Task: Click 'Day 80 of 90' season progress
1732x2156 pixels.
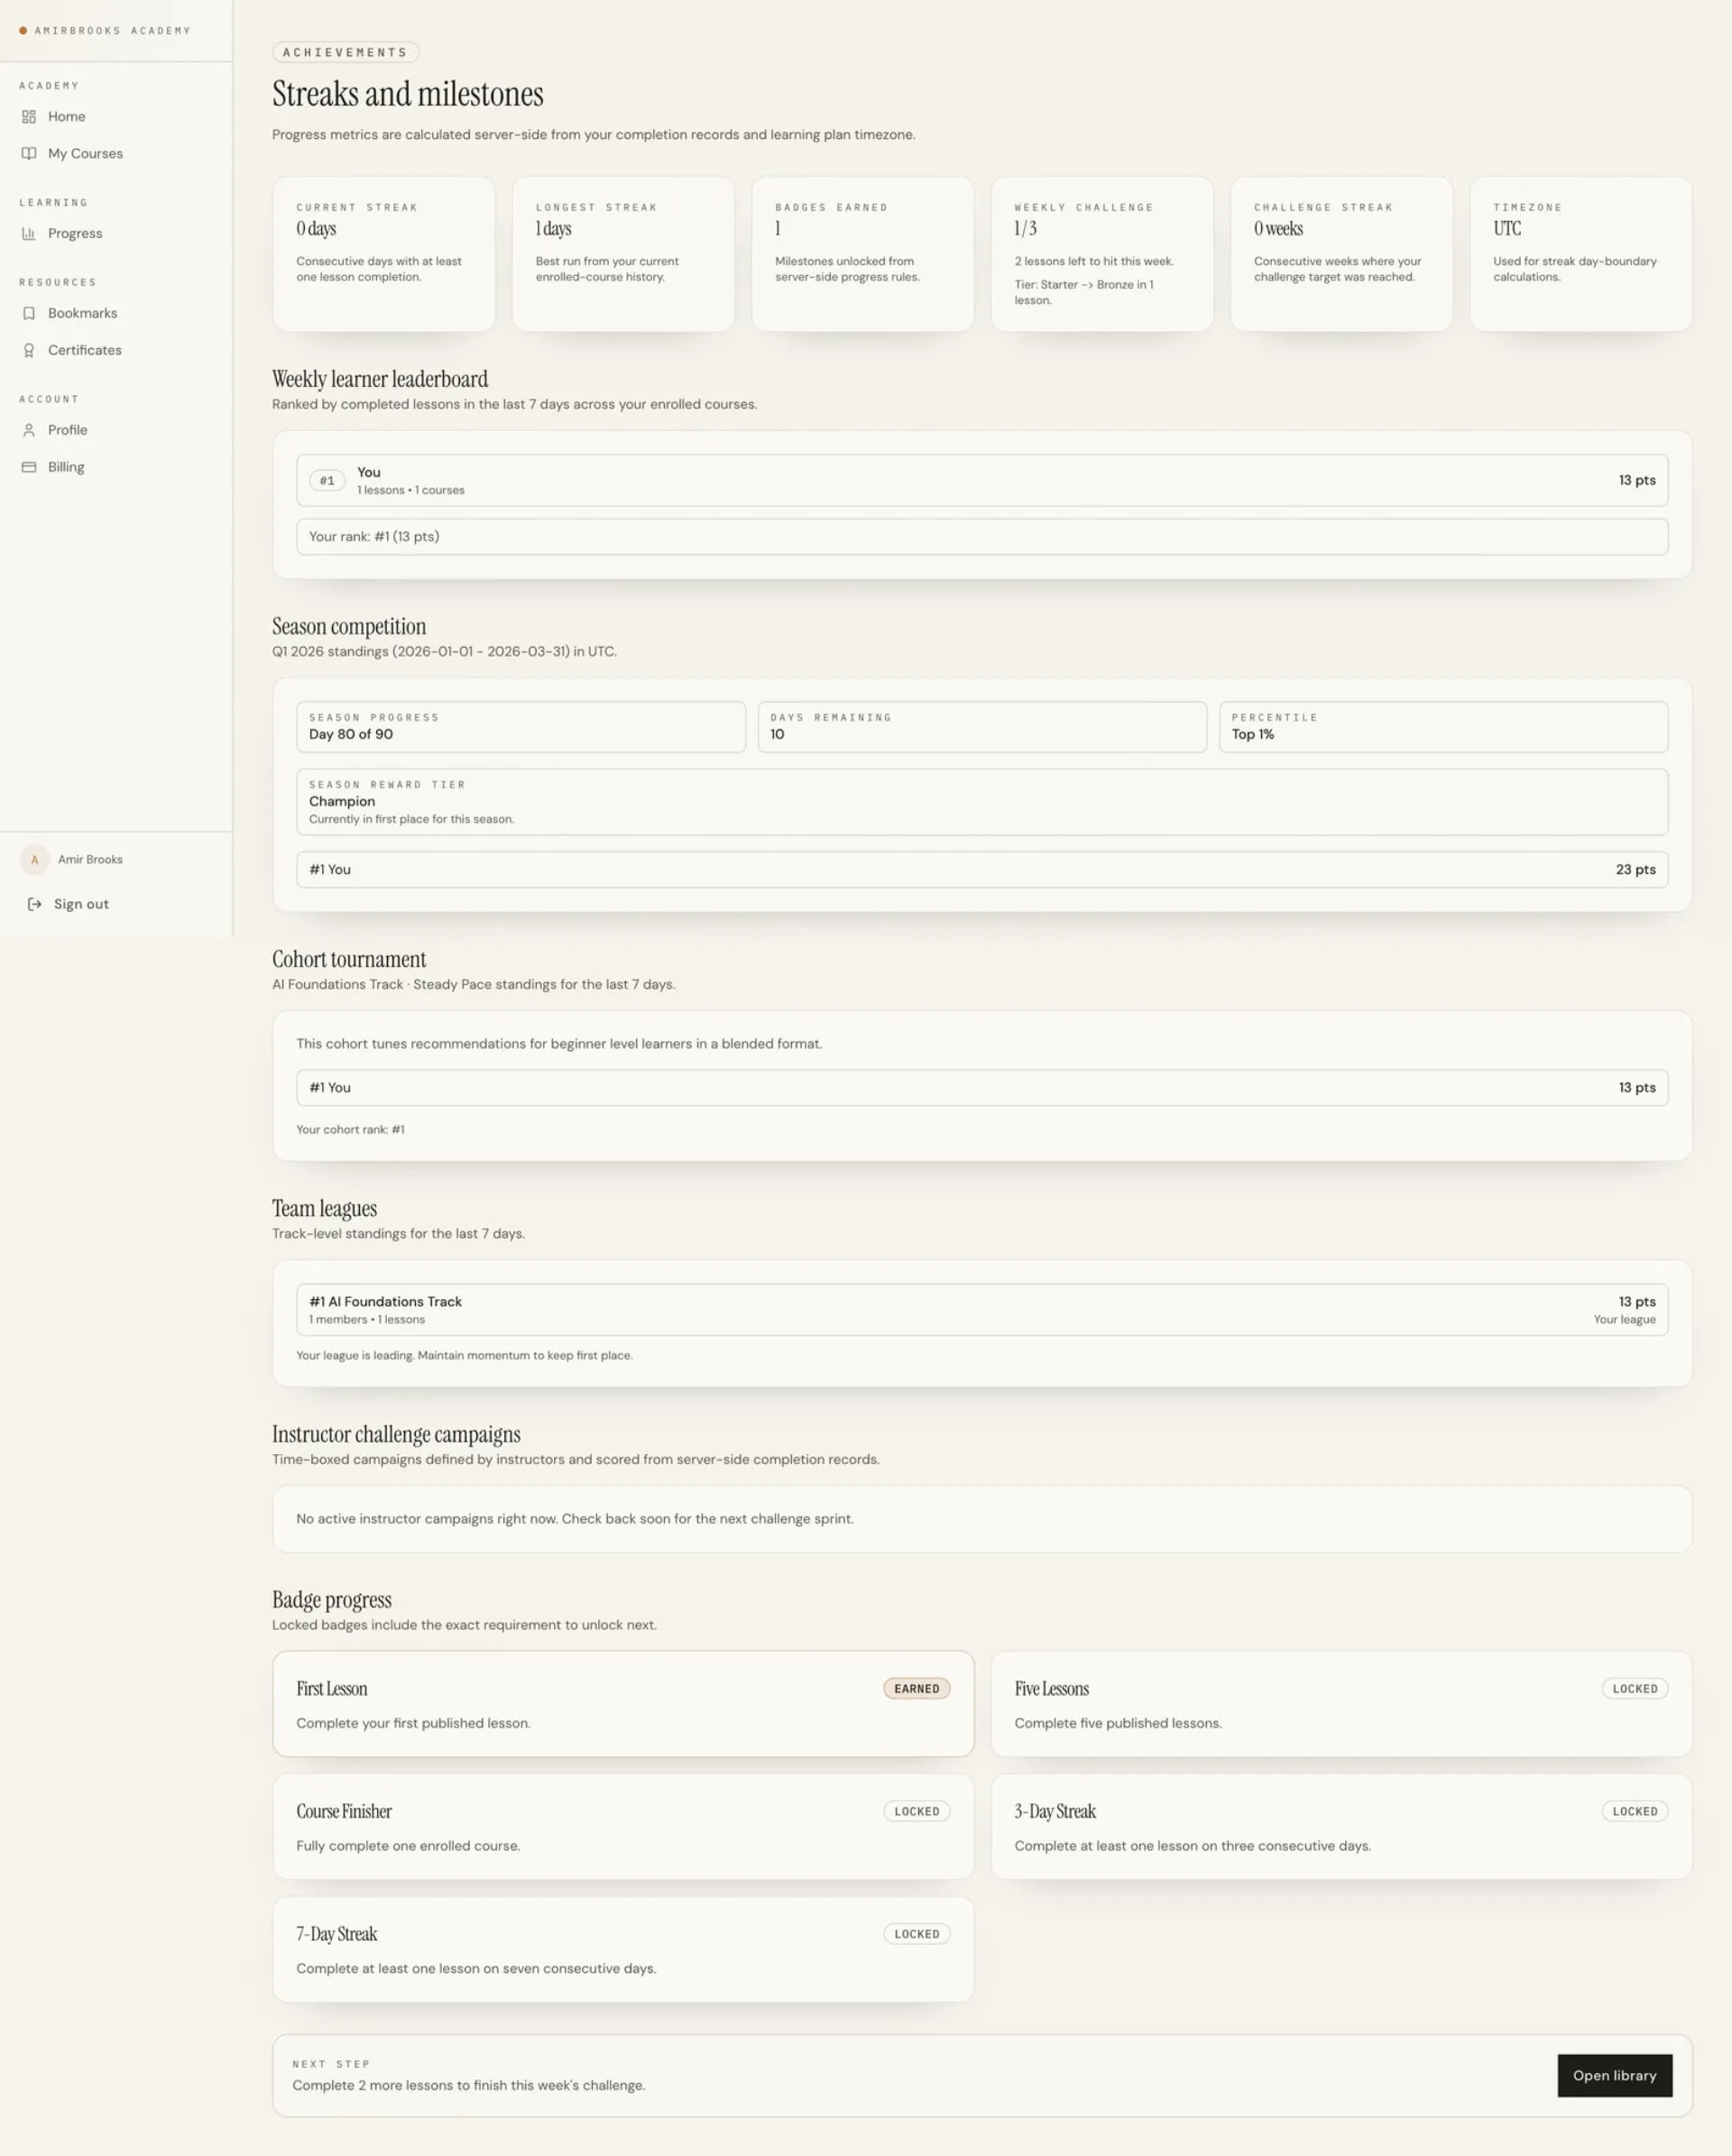Action: tap(351, 734)
